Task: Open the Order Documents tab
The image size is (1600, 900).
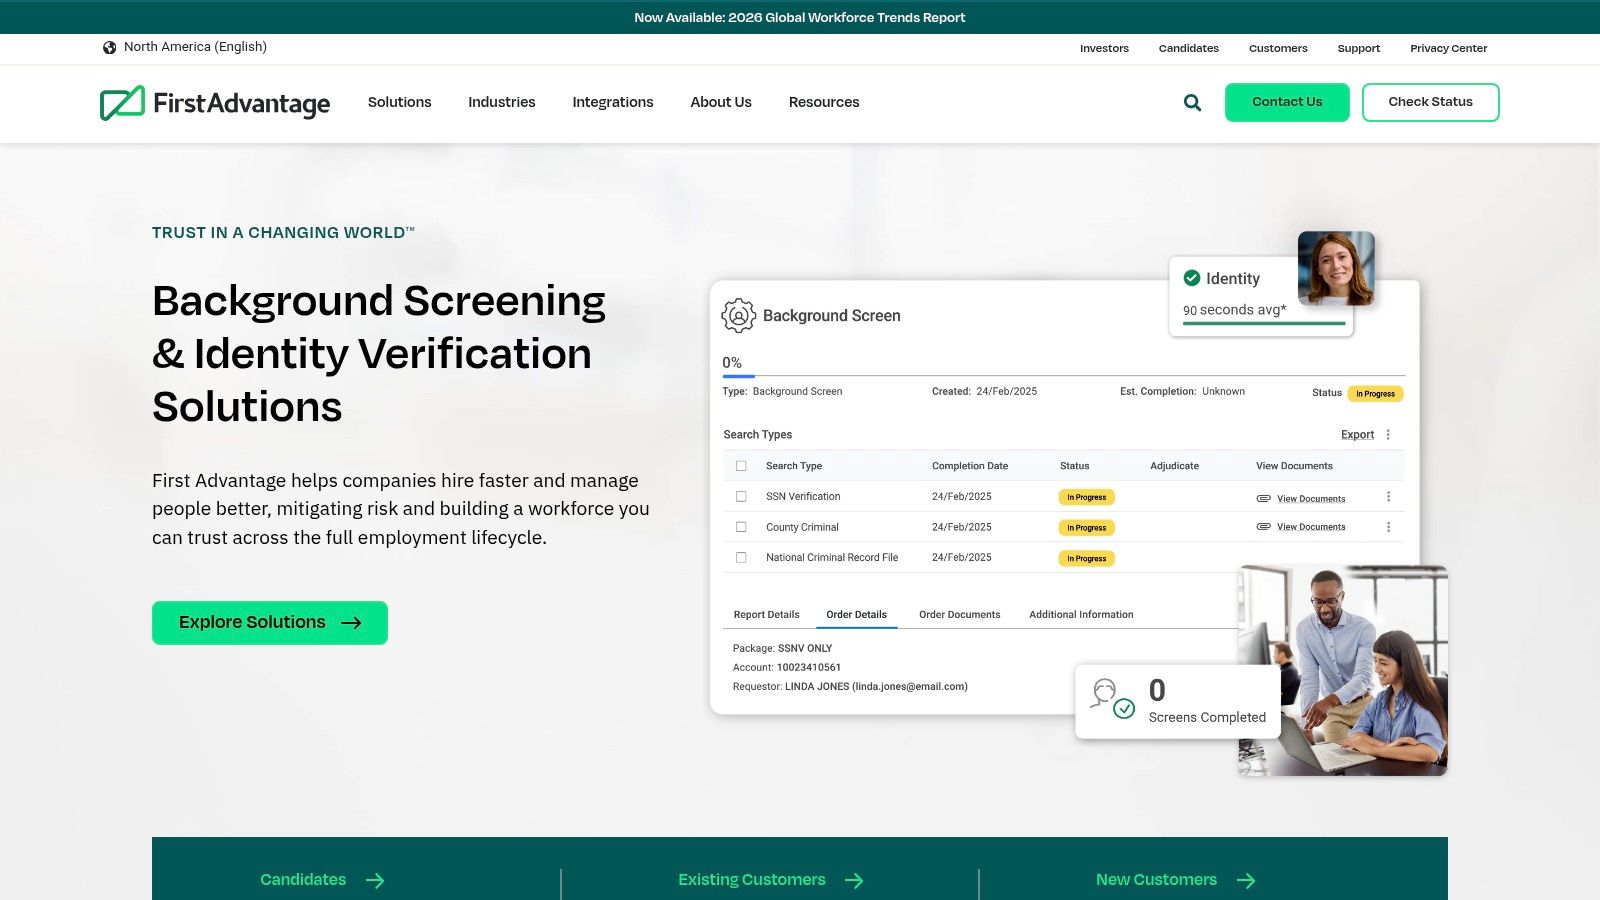Action: coord(960,615)
